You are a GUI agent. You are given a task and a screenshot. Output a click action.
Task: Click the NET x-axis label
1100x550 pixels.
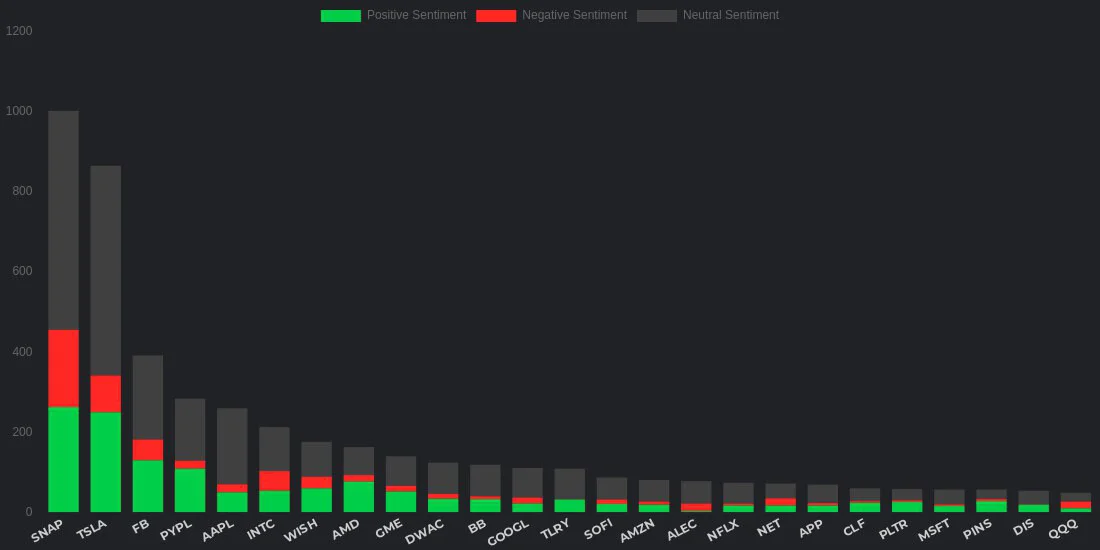(x=771, y=527)
